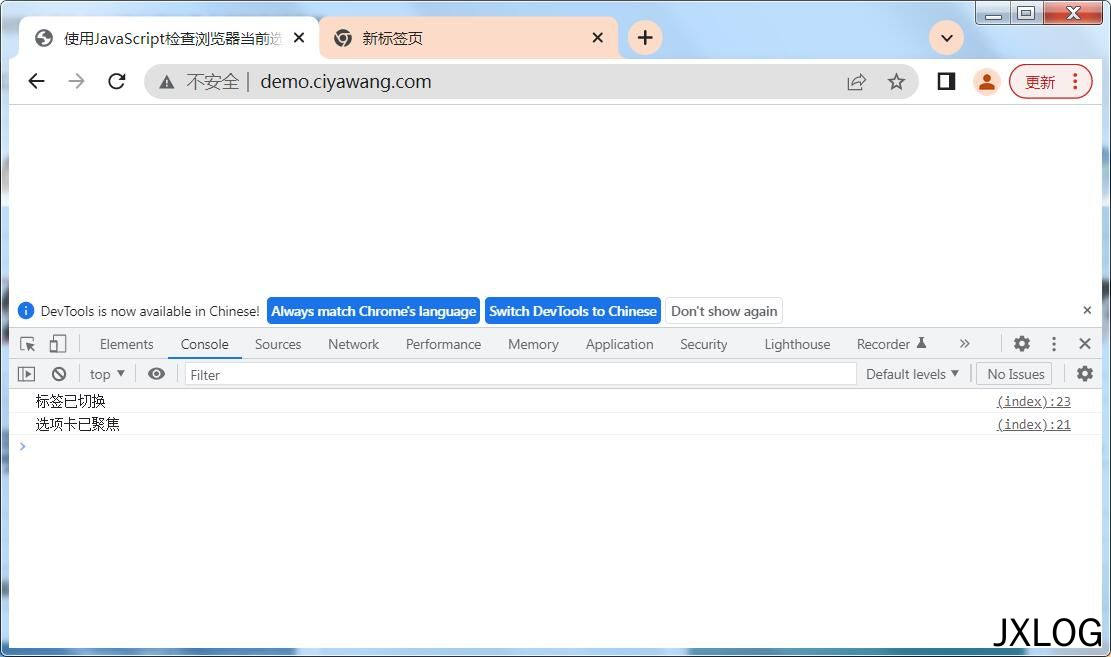
Task: Clear the console with the clear icon
Action: click(x=59, y=374)
